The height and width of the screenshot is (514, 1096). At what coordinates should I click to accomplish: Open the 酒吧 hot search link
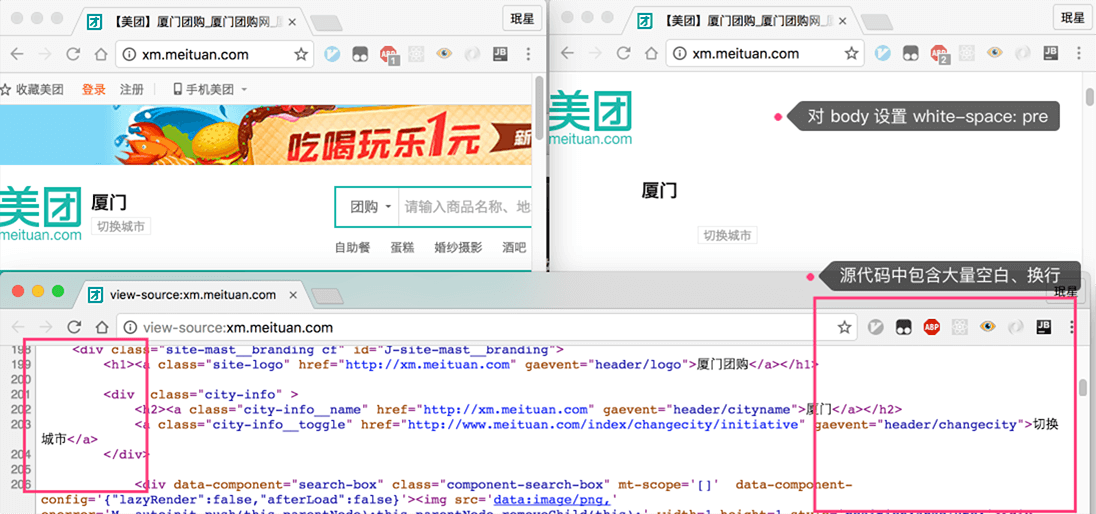click(514, 247)
